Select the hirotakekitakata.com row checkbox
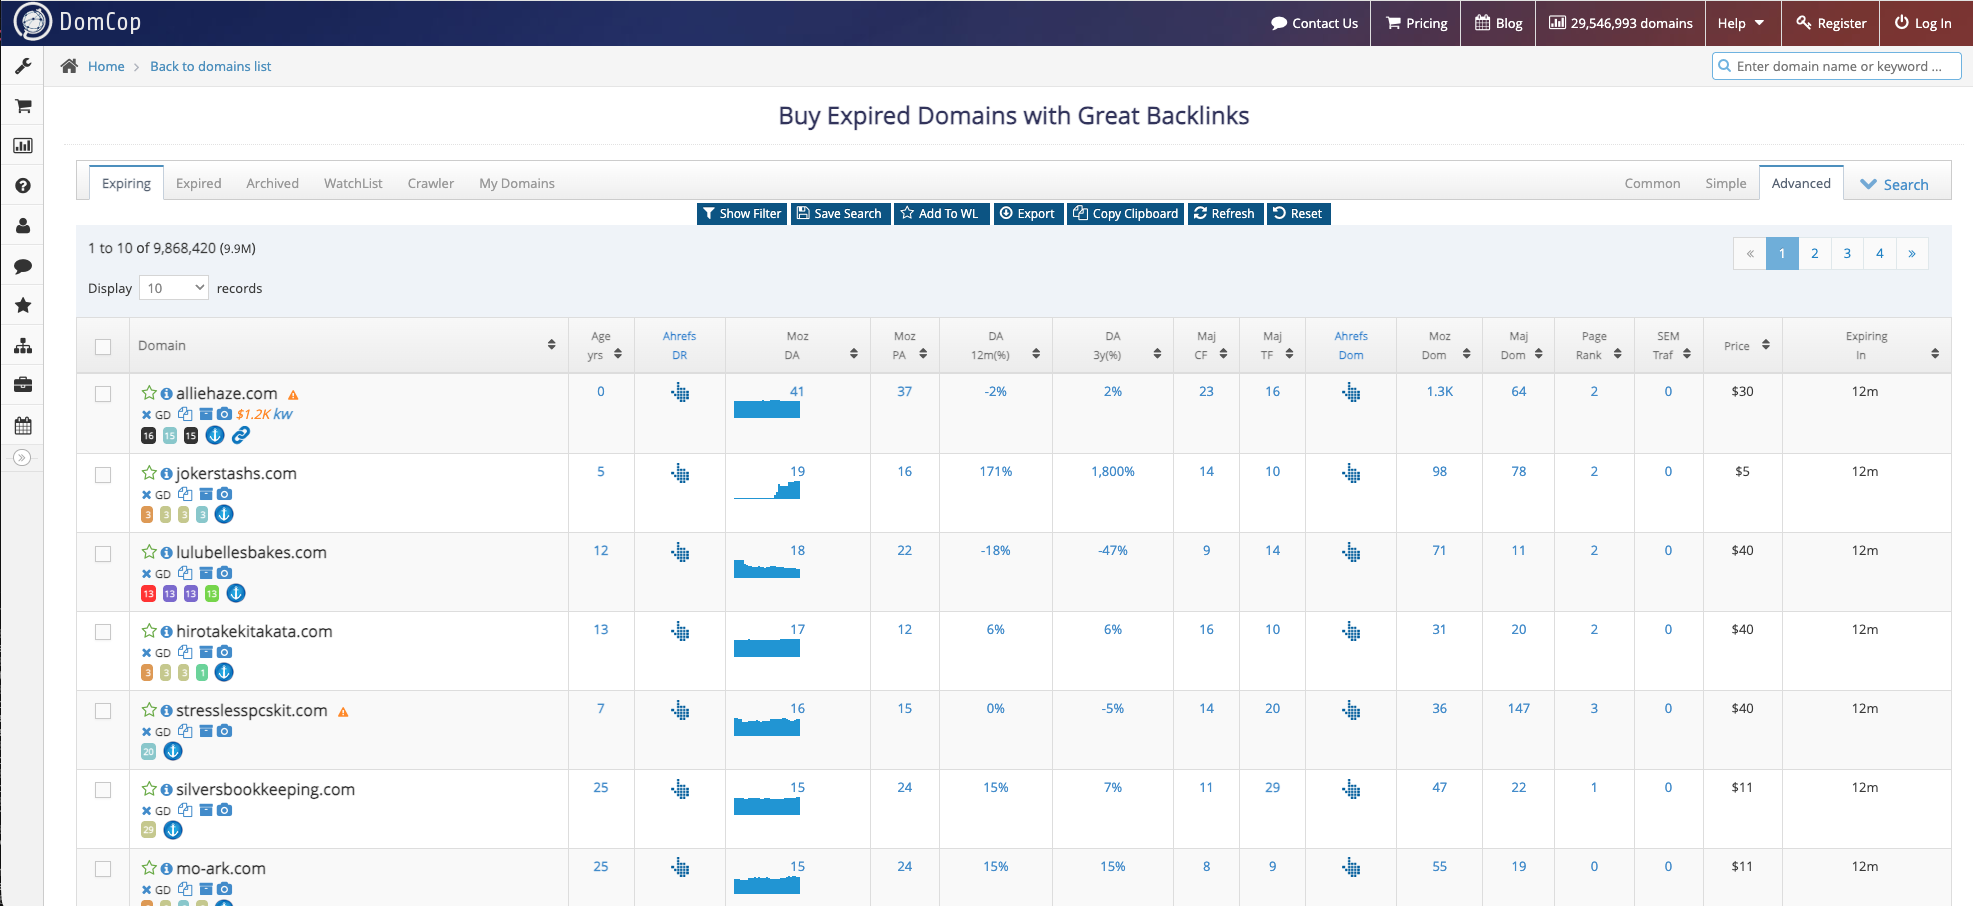 103,632
